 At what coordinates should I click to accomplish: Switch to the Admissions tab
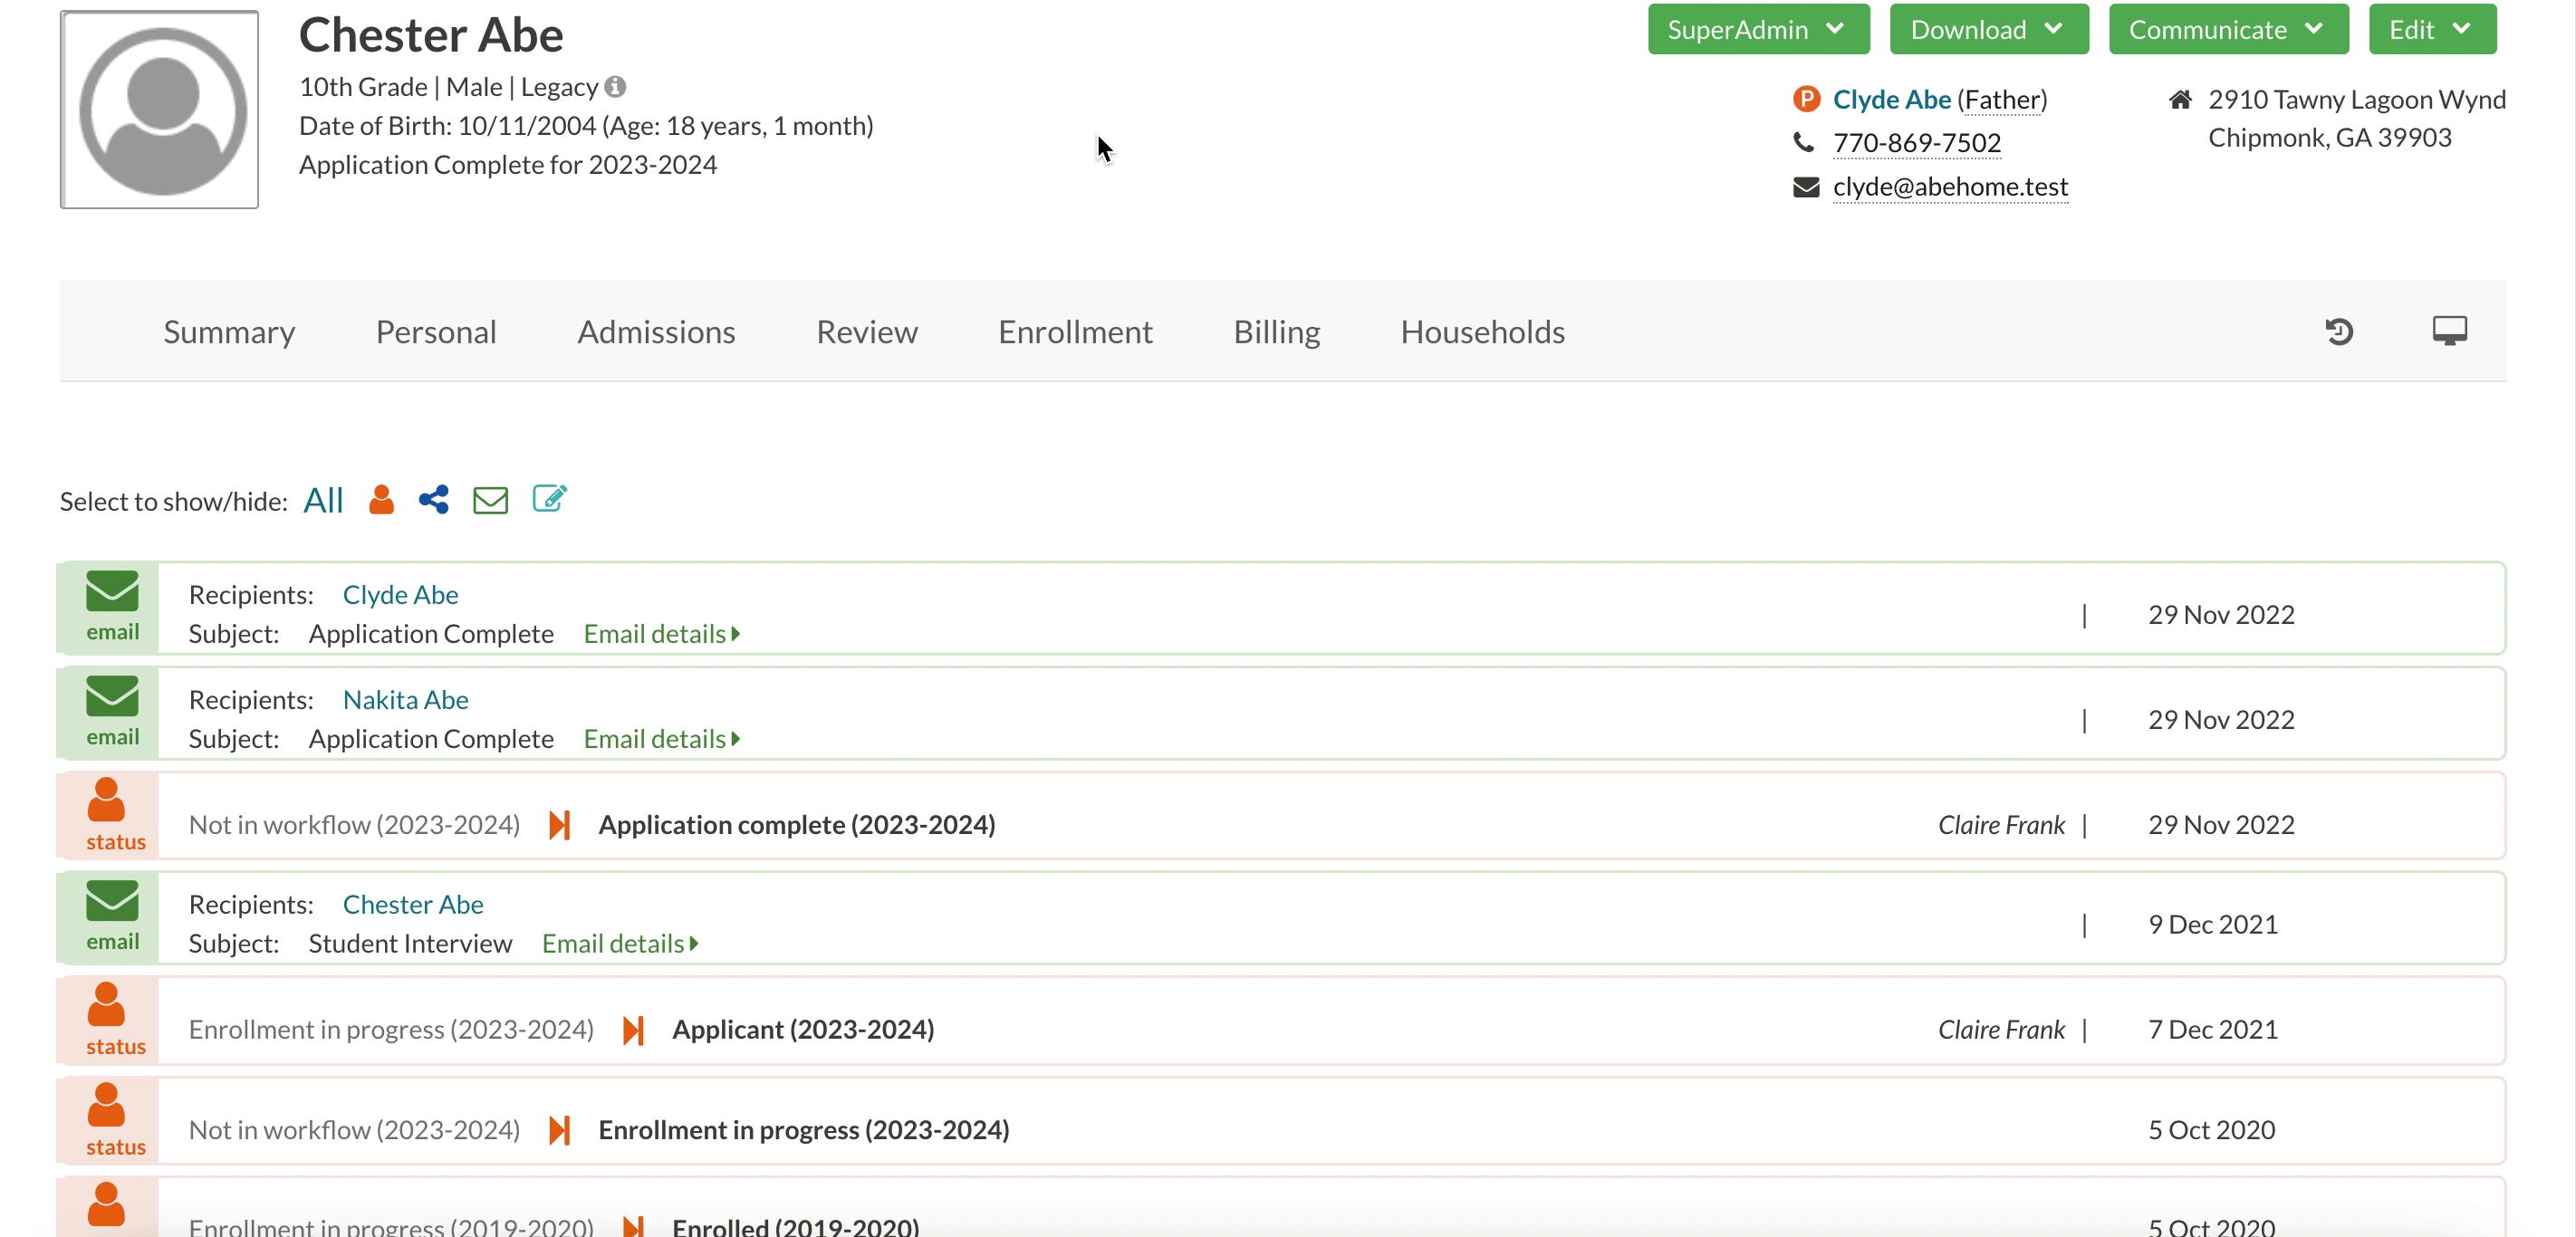point(656,332)
